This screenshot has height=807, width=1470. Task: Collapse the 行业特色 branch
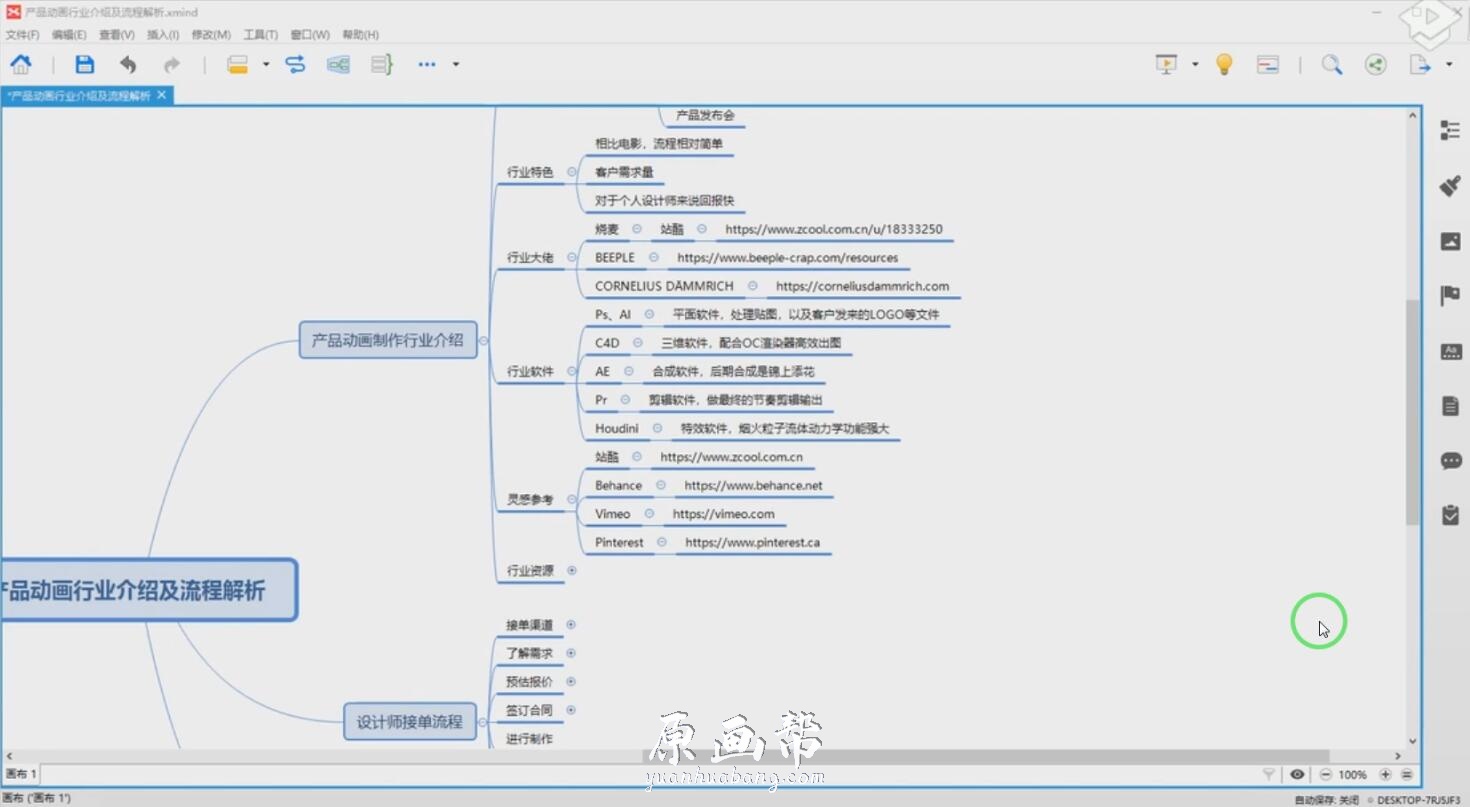click(x=572, y=172)
